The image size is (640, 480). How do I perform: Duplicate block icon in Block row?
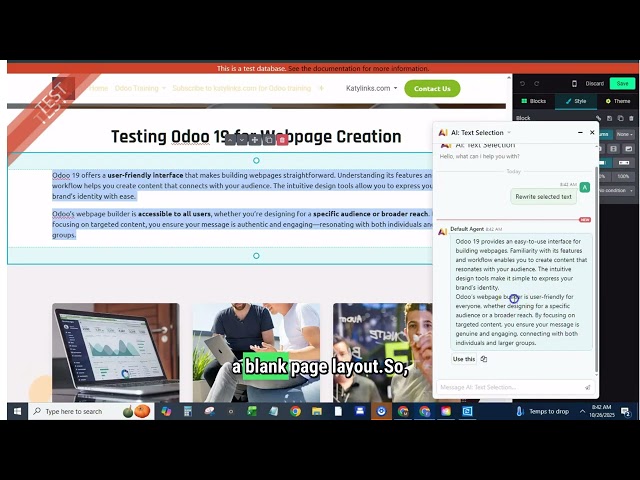[x=620, y=118]
